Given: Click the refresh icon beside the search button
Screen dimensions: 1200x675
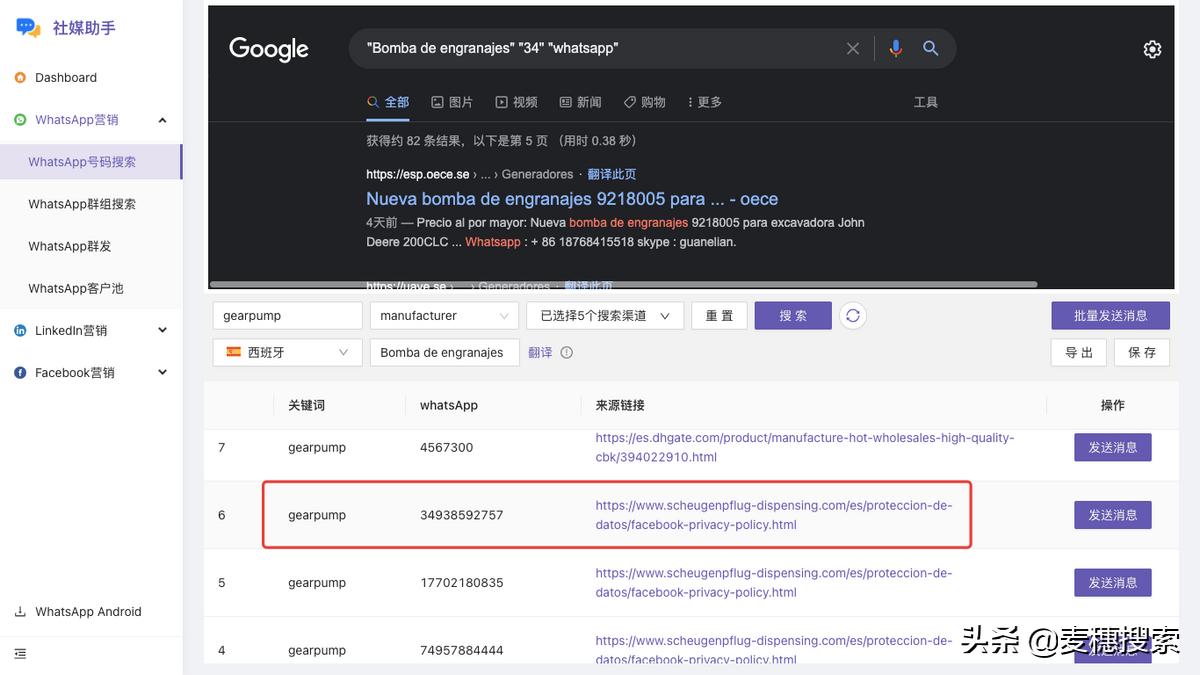Looking at the screenshot, I should click(852, 316).
